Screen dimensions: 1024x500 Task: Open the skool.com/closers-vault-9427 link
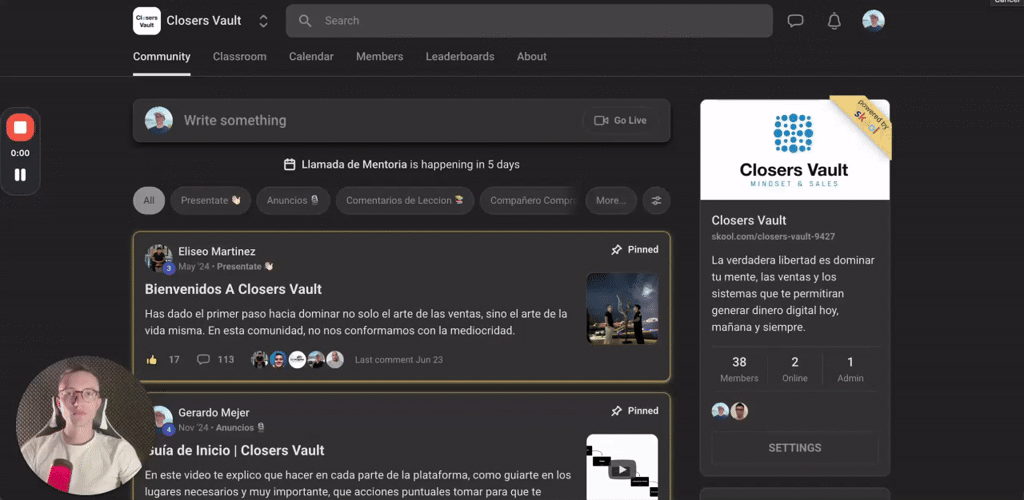point(773,237)
